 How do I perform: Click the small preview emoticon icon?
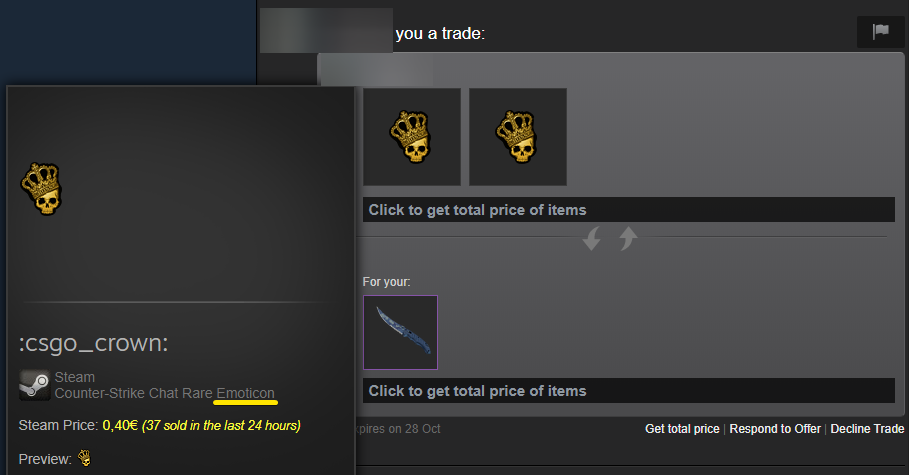point(85,458)
